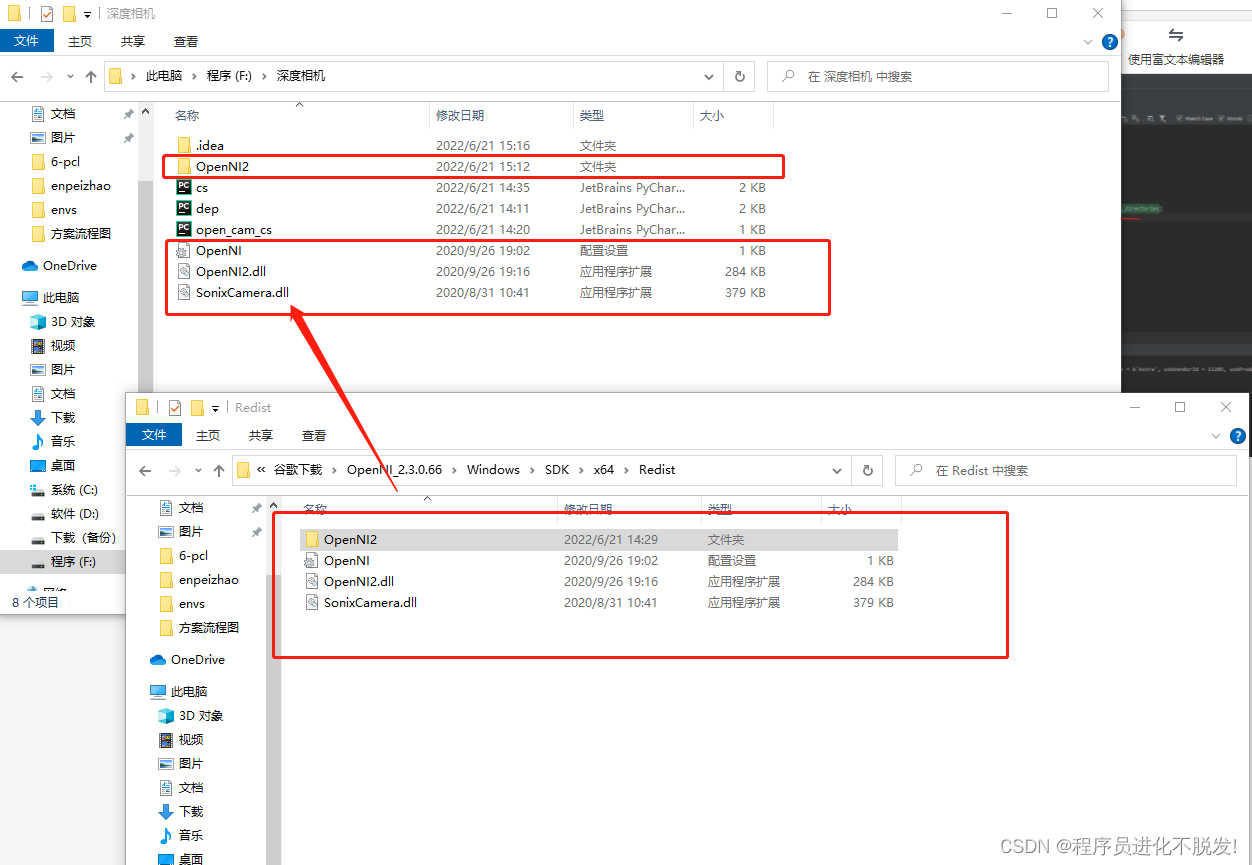Open the Help question mark icon
Screen dimensions: 1252x865
click(1110, 42)
